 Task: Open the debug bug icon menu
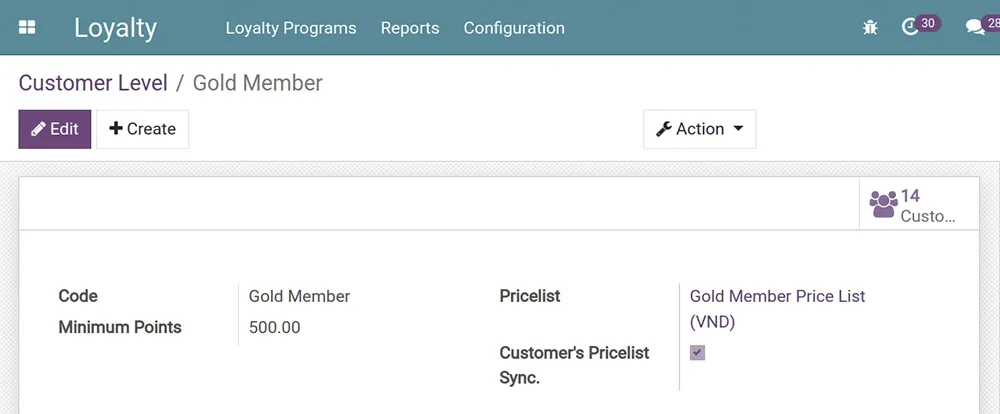tap(870, 28)
